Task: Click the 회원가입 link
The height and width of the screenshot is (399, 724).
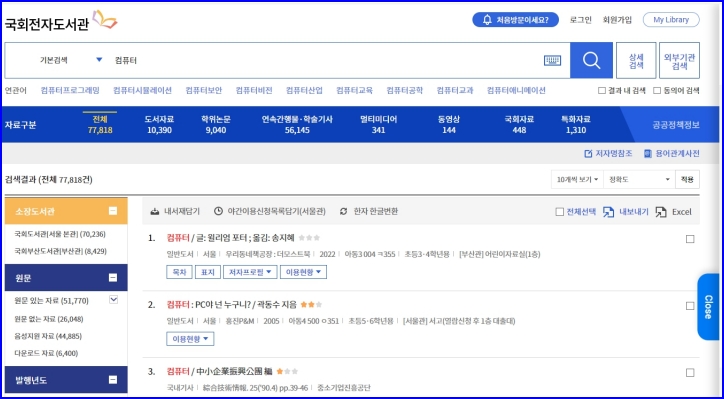Action: tap(617, 20)
